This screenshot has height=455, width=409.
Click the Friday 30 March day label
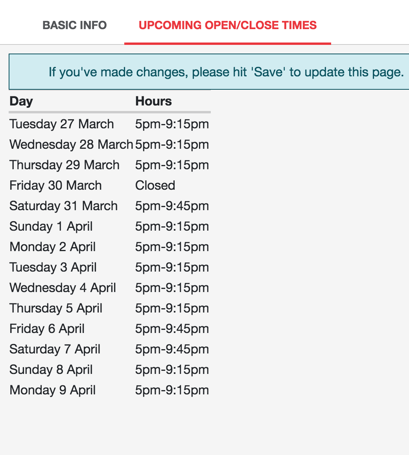pos(55,185)
